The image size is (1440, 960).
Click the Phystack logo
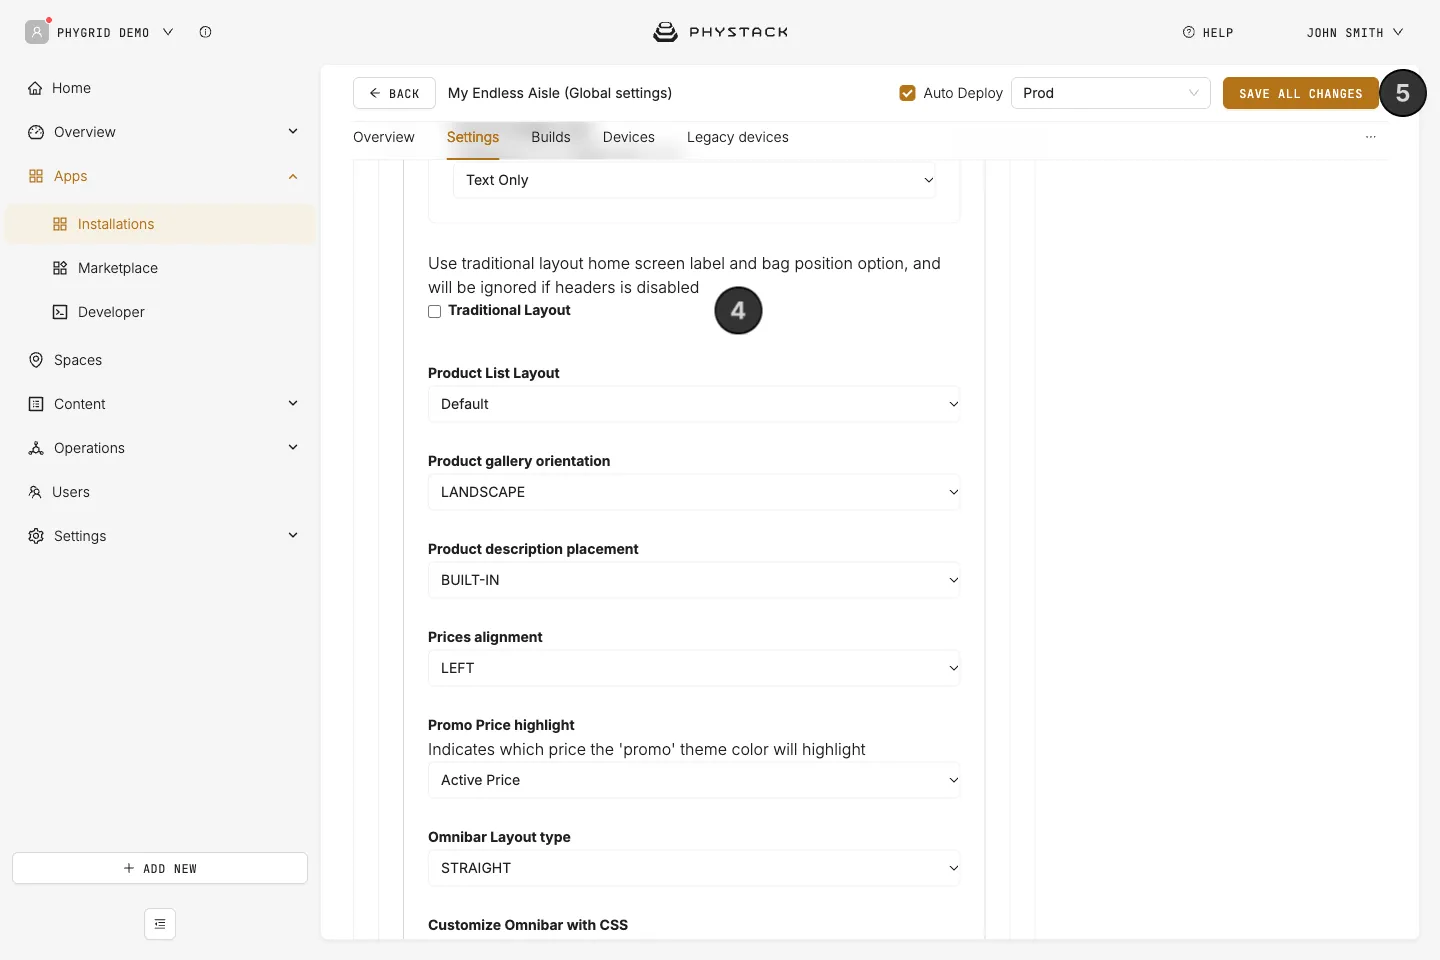pos(720,32)
